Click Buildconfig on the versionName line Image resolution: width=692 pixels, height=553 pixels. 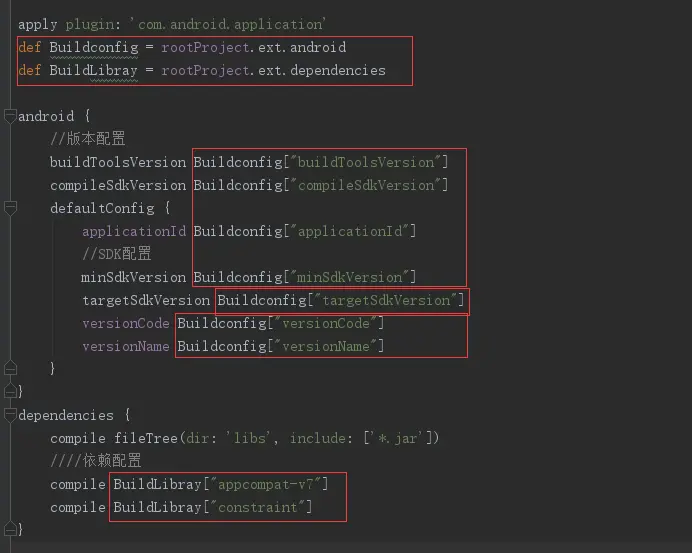coord(222,346)
